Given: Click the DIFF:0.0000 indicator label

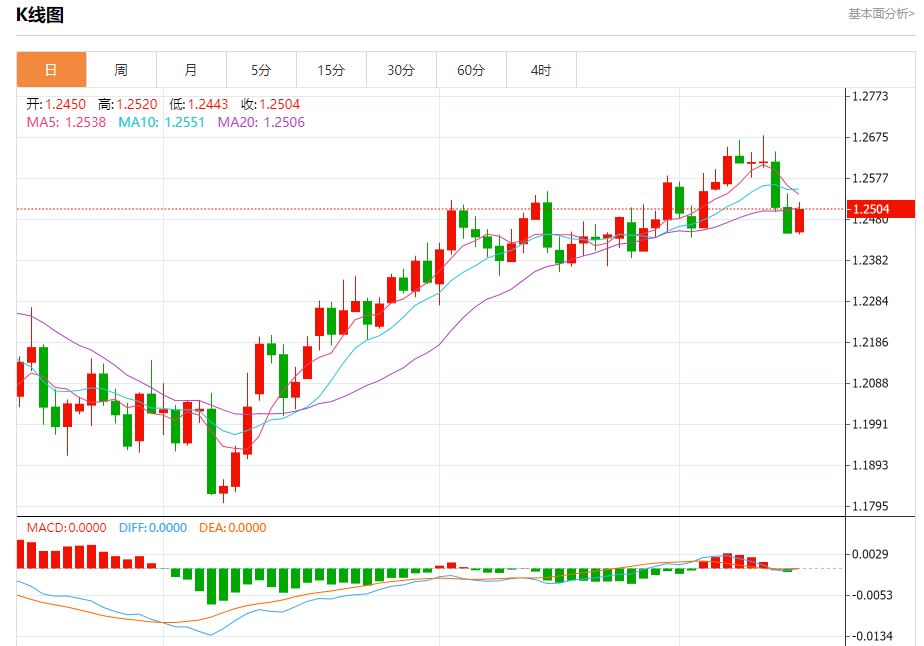Looking at the screenshot, I should coord(153,528).
